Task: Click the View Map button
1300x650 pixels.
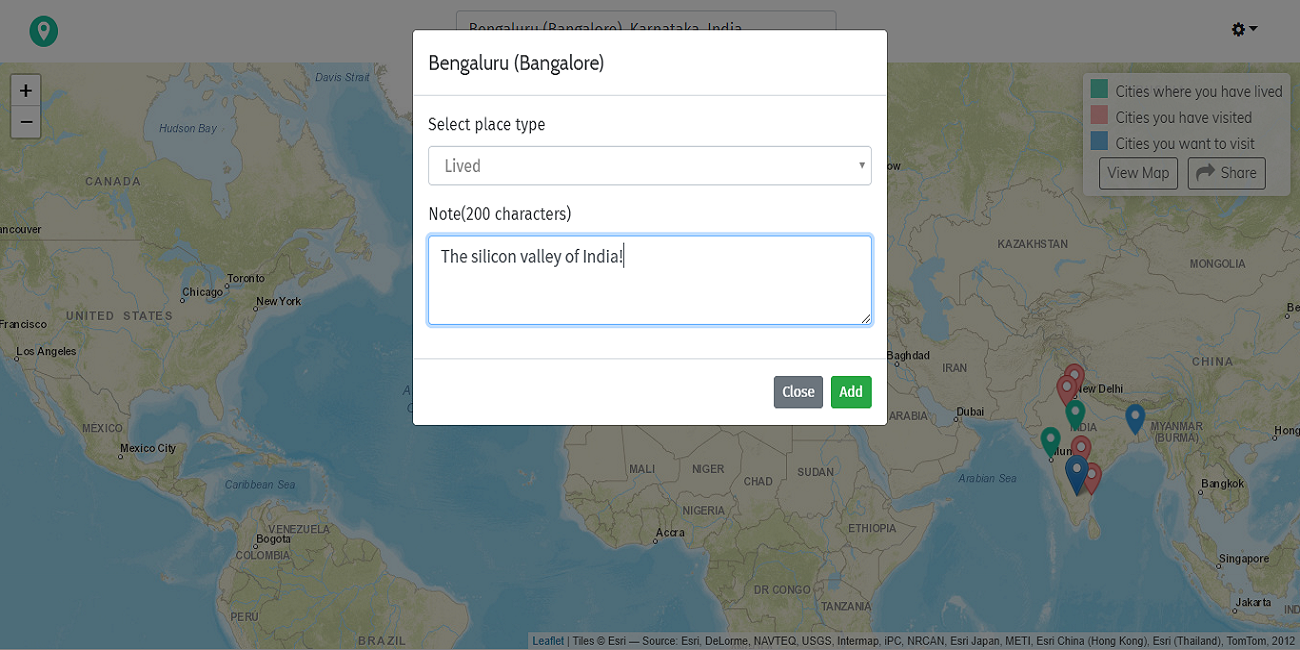Action: (1138, 172)
